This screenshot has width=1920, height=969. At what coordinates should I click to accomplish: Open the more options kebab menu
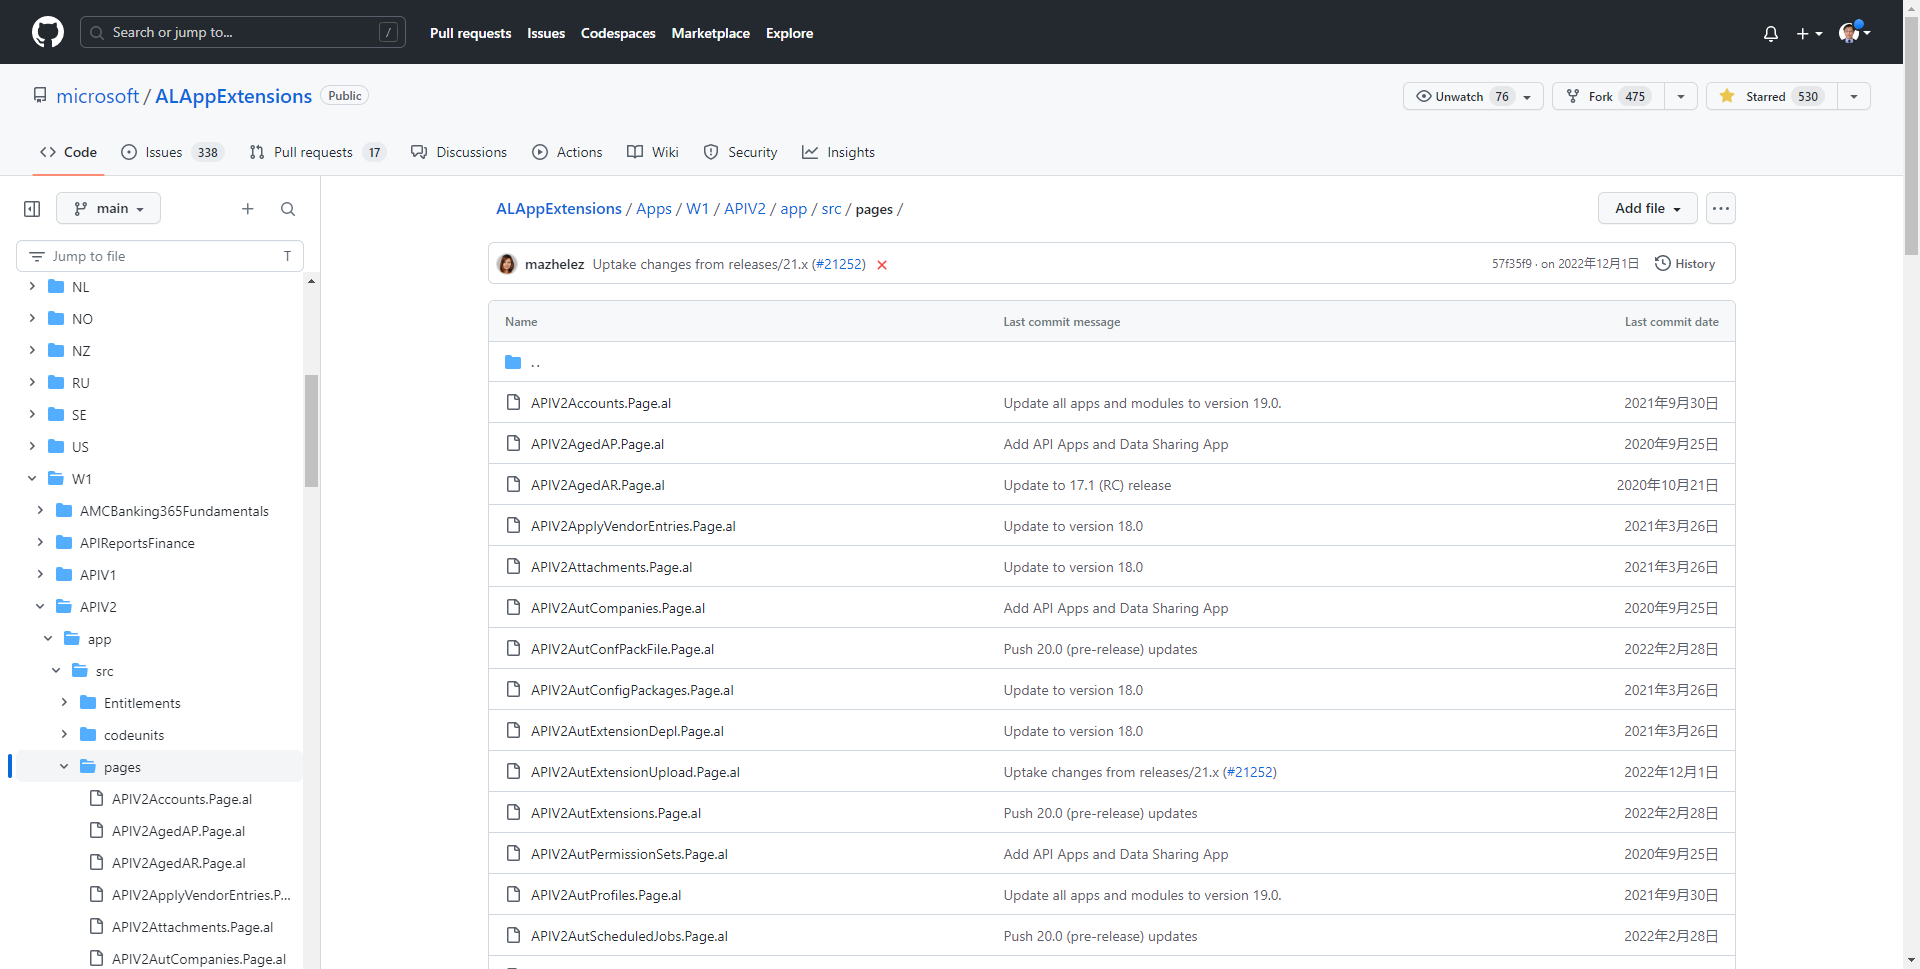click(x=1720, y=208)
